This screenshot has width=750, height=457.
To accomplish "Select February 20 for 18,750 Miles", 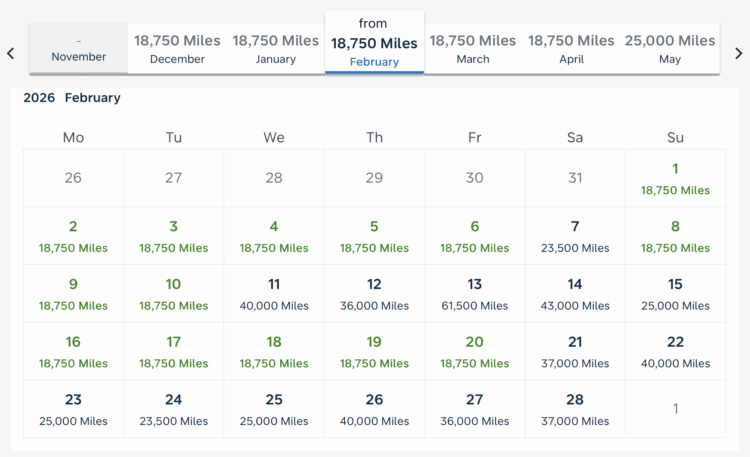I will (474, 352).
